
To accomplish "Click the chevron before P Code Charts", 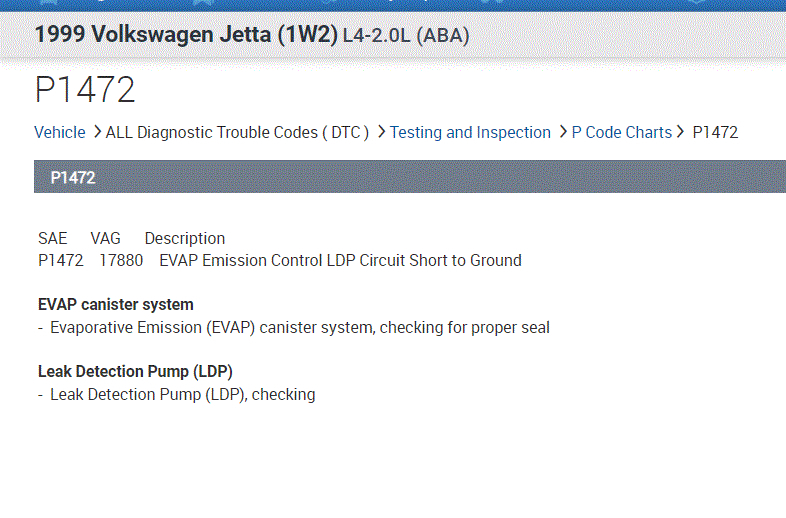I will pyautogui.click(x=563, y=132).
